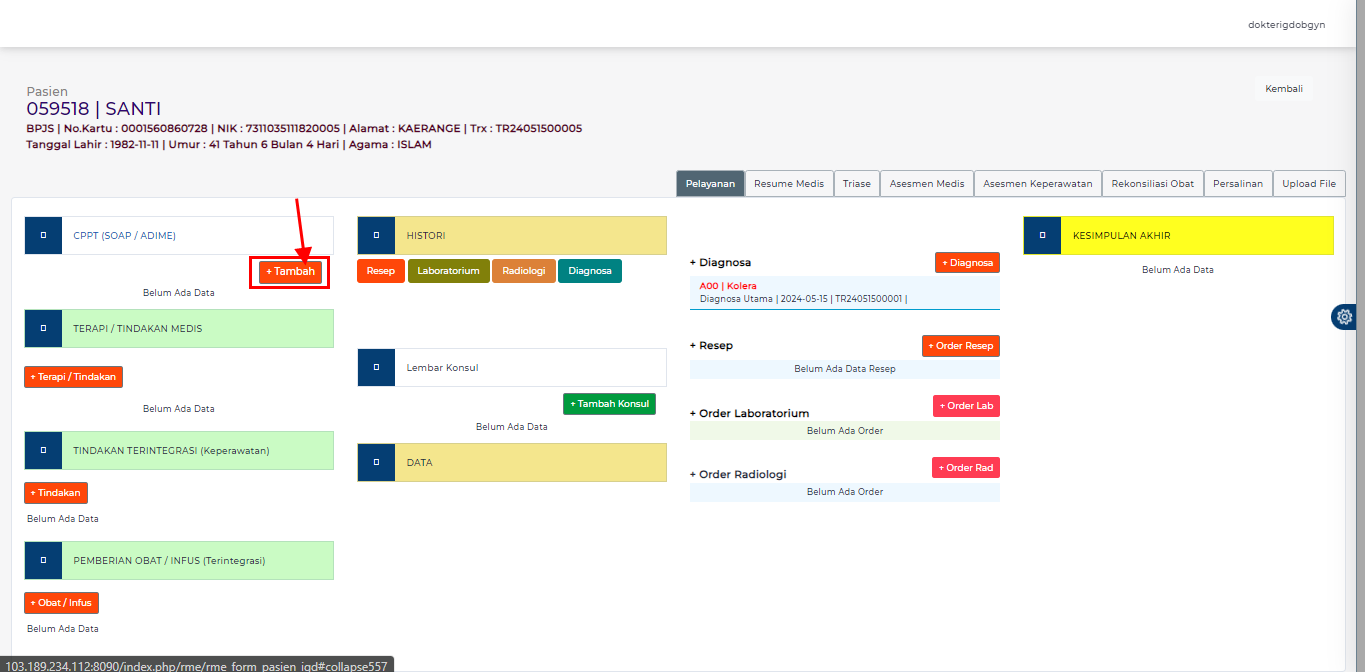This screenshot has width=1365, height=672.
Task: Collapse the TINDAKAN TERINTEGRASI (Keperawatan) section
Action: point(42,450)
